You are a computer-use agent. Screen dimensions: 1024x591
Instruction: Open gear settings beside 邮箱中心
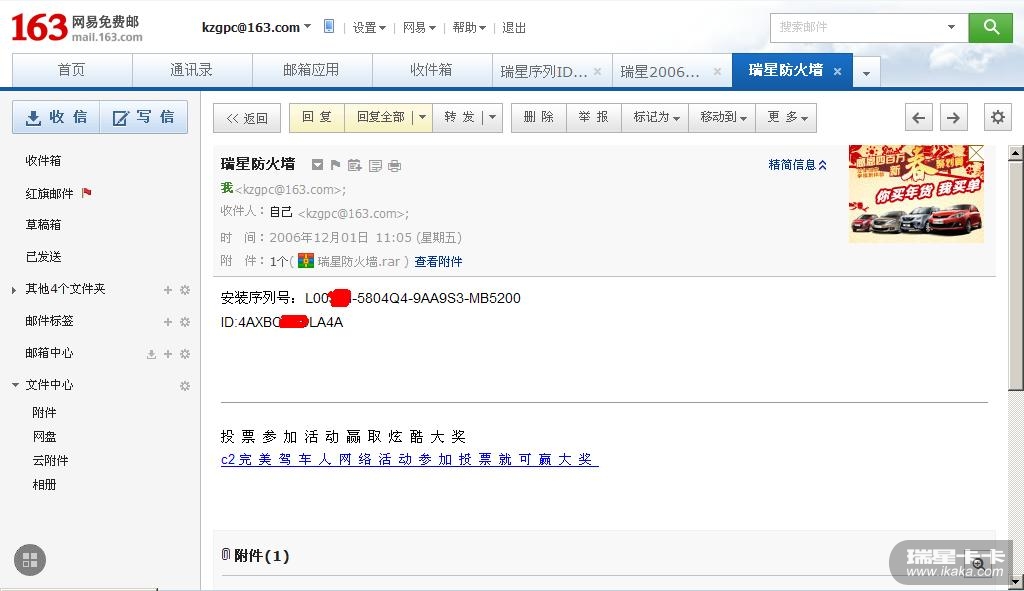[x=185, y=353]
